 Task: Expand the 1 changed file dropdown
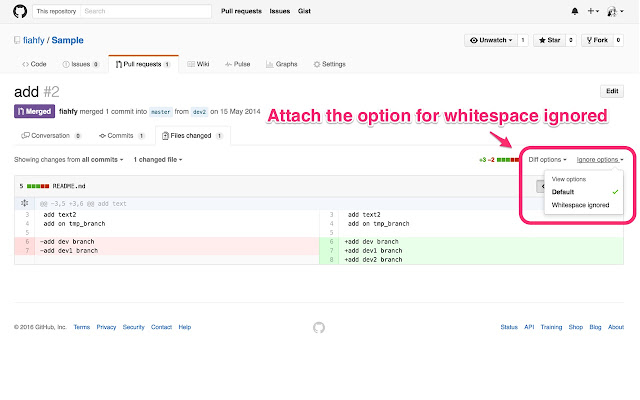tap(158, 160)
